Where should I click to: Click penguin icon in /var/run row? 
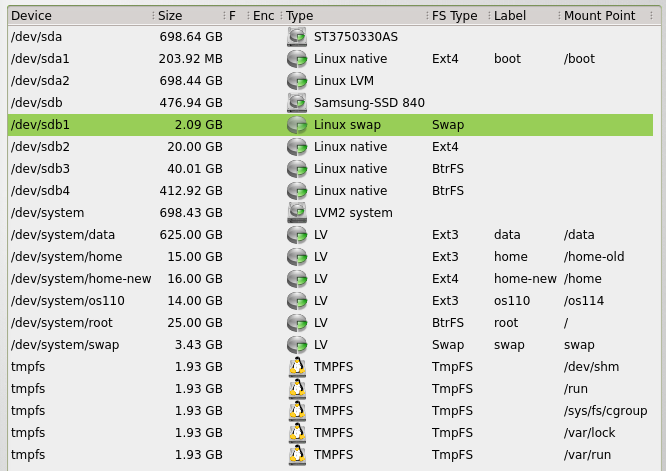point(296,455)
